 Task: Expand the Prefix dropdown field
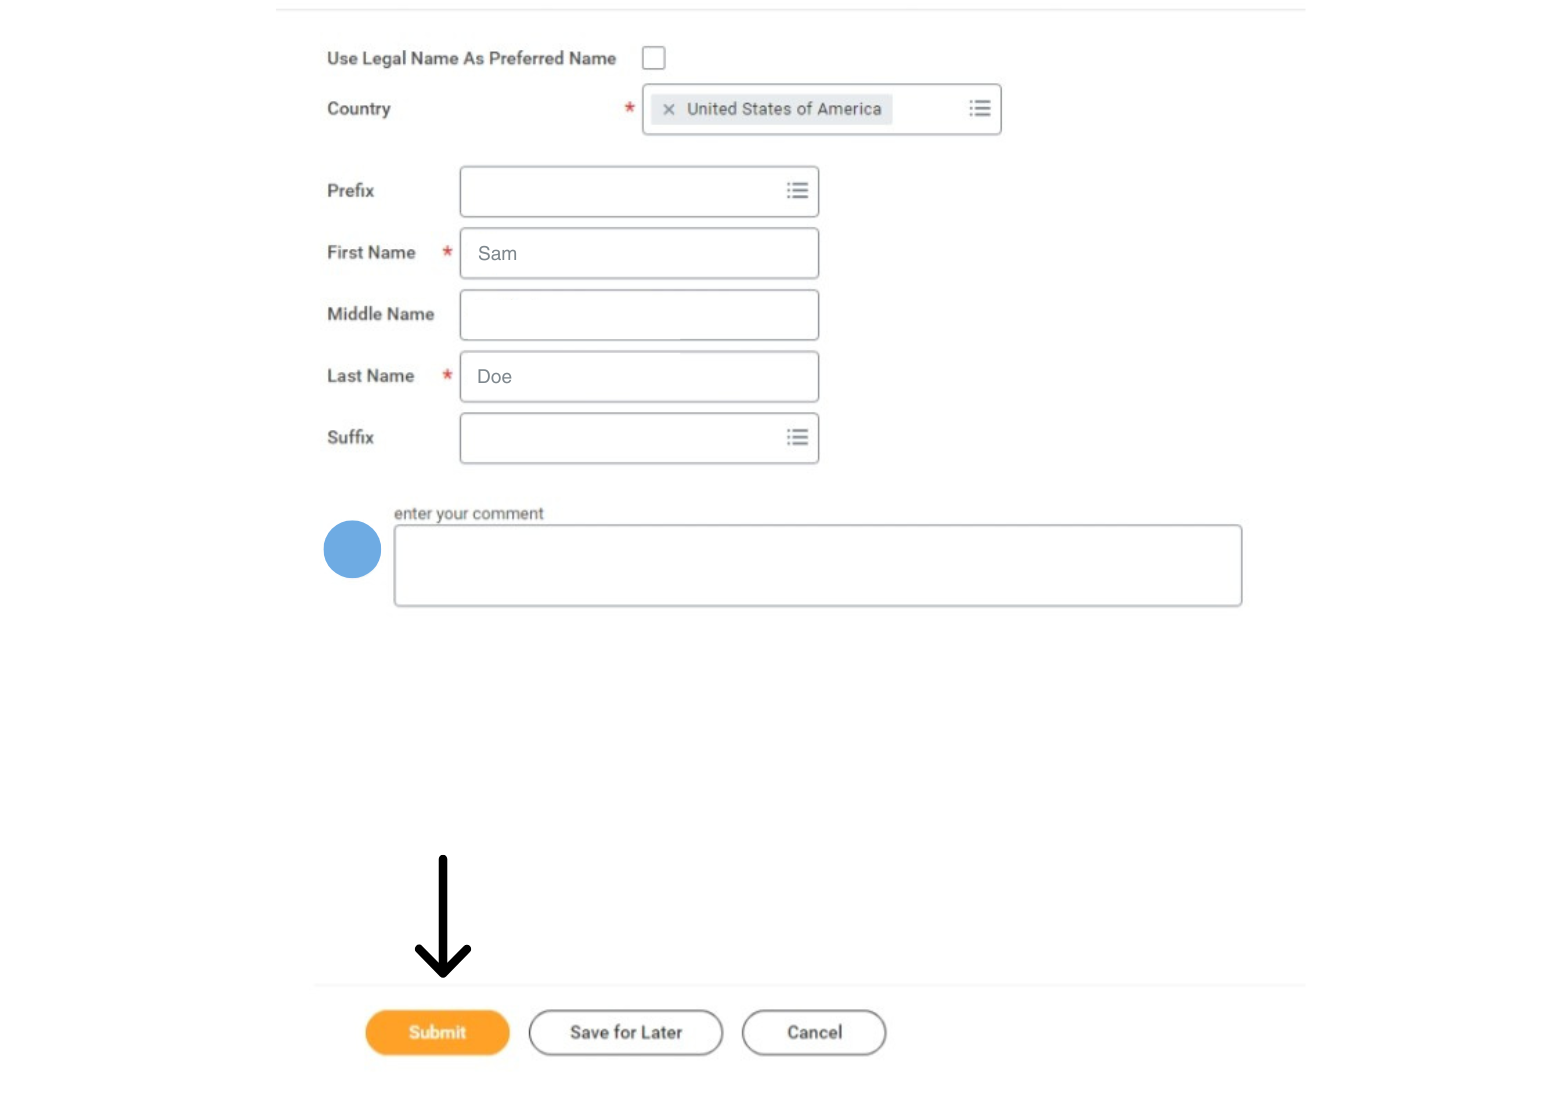[639, 191]
